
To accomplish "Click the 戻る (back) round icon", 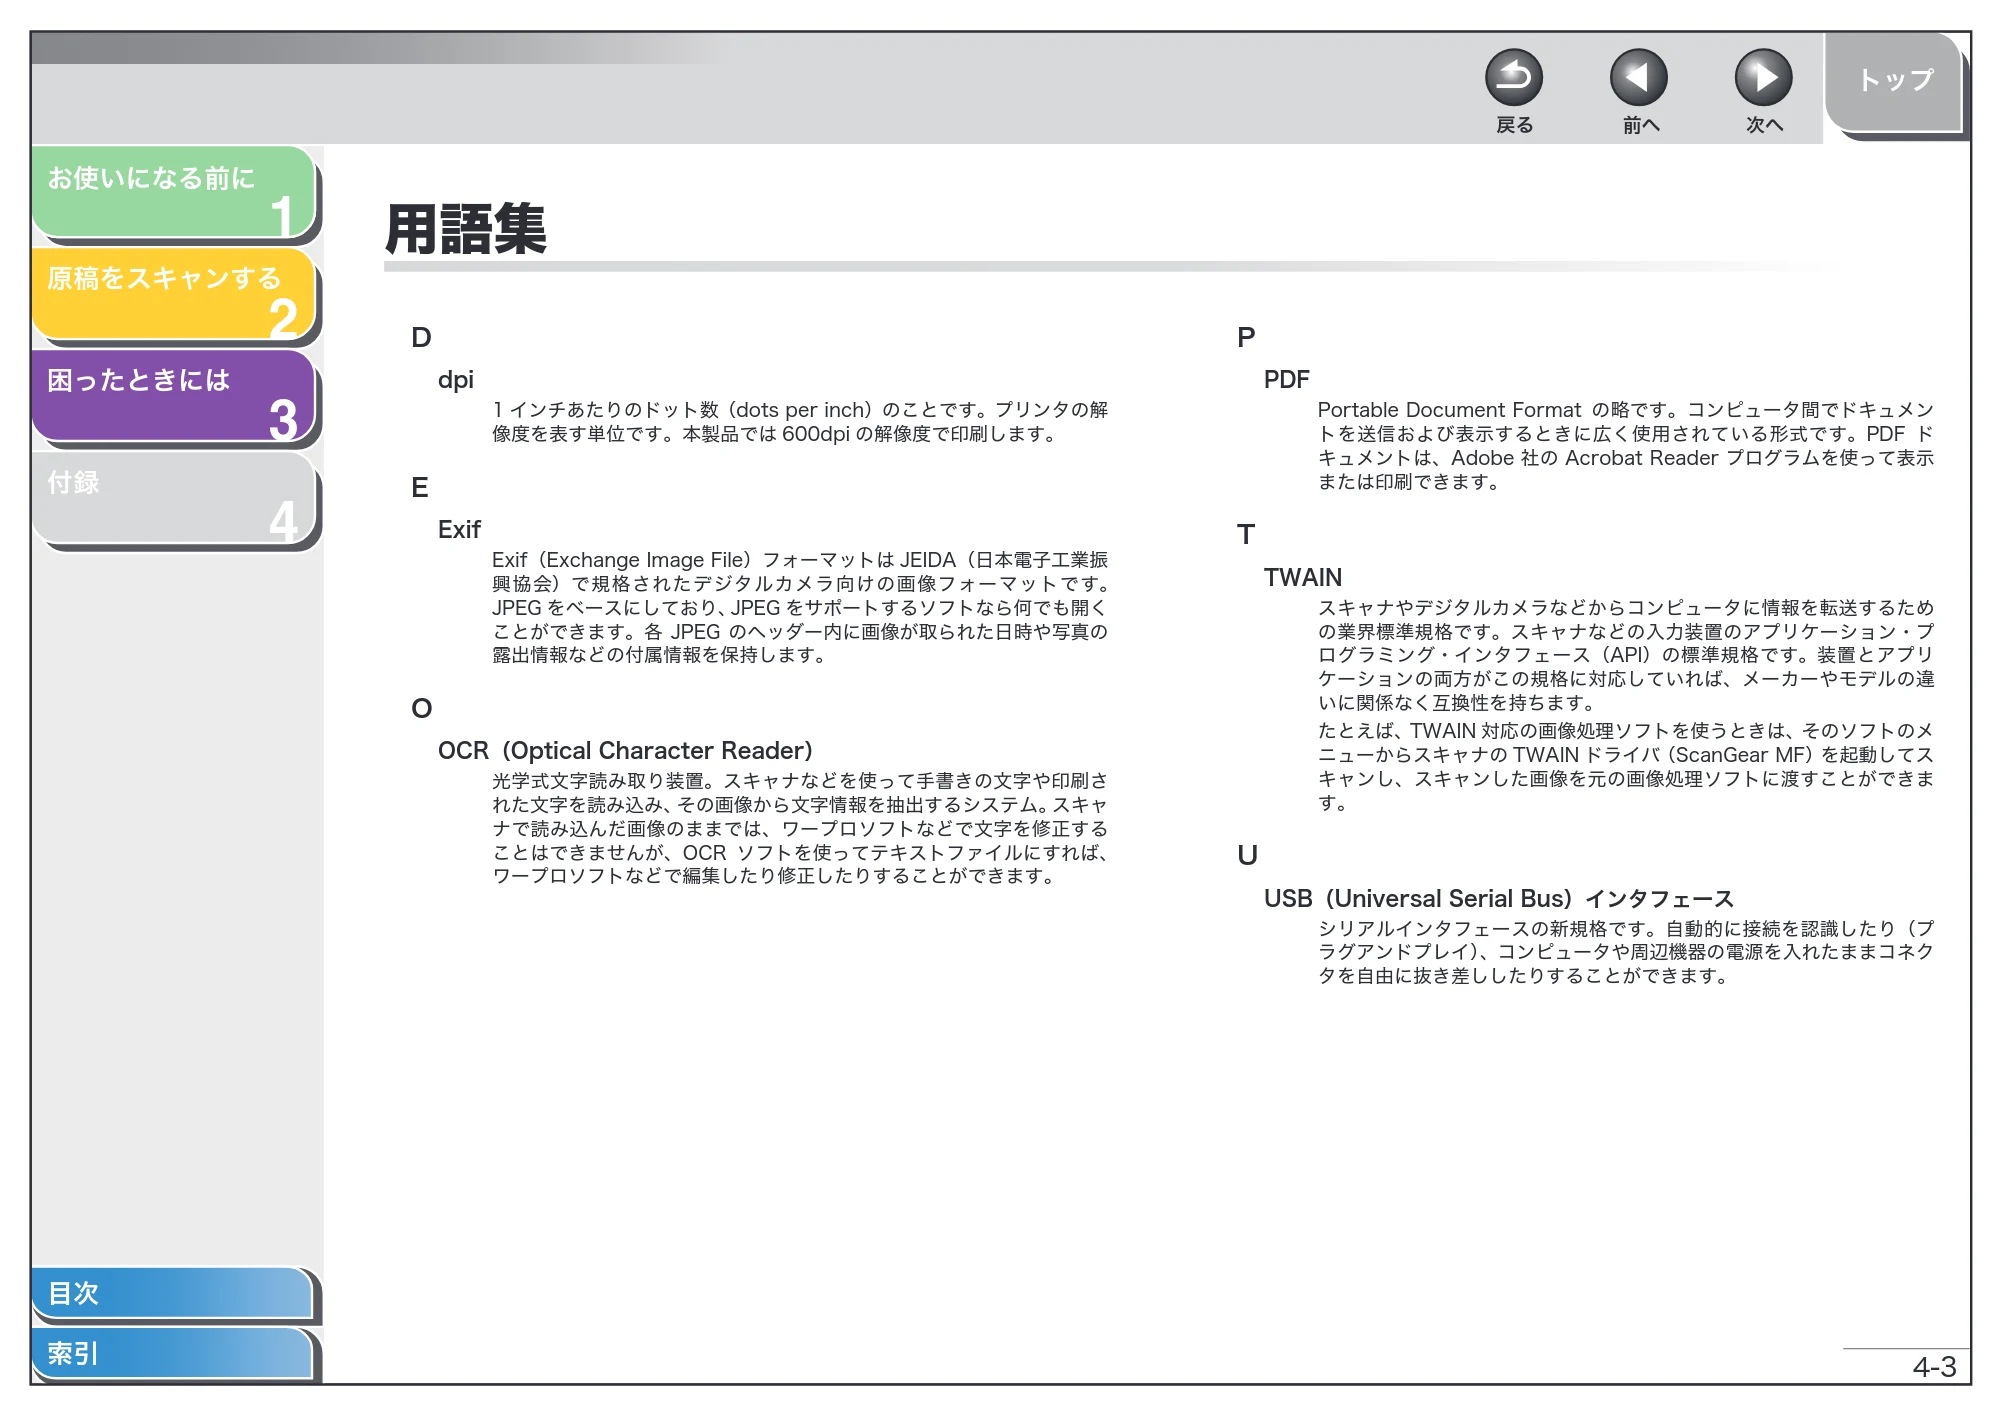I will click(x=1513, y=78).
